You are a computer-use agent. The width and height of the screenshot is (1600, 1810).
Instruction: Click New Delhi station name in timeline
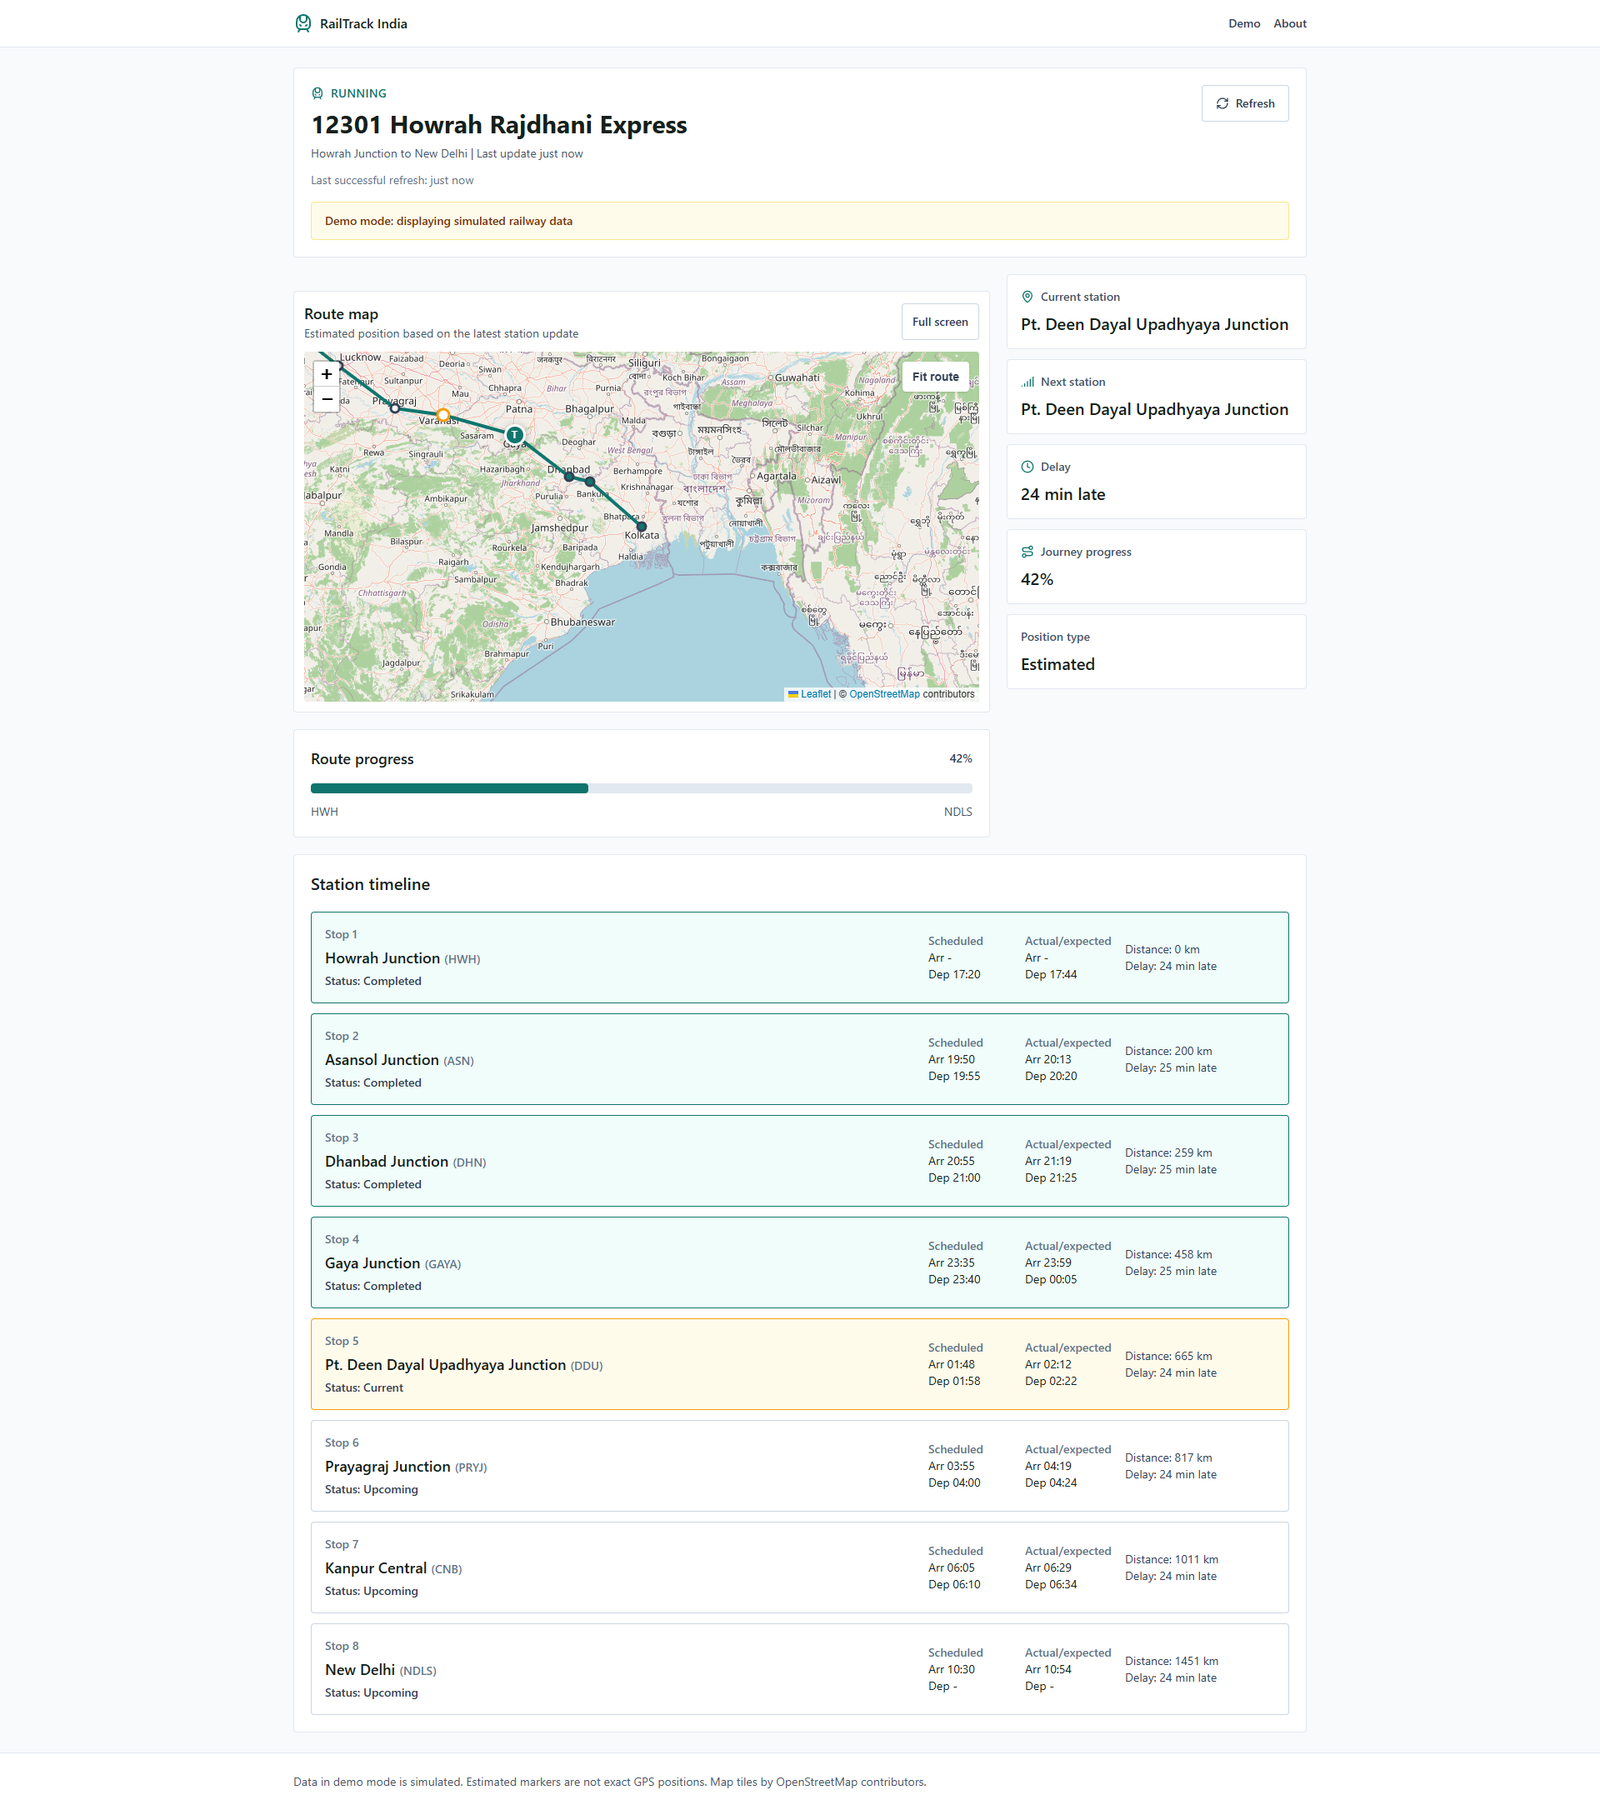(x=360, y=1670)
